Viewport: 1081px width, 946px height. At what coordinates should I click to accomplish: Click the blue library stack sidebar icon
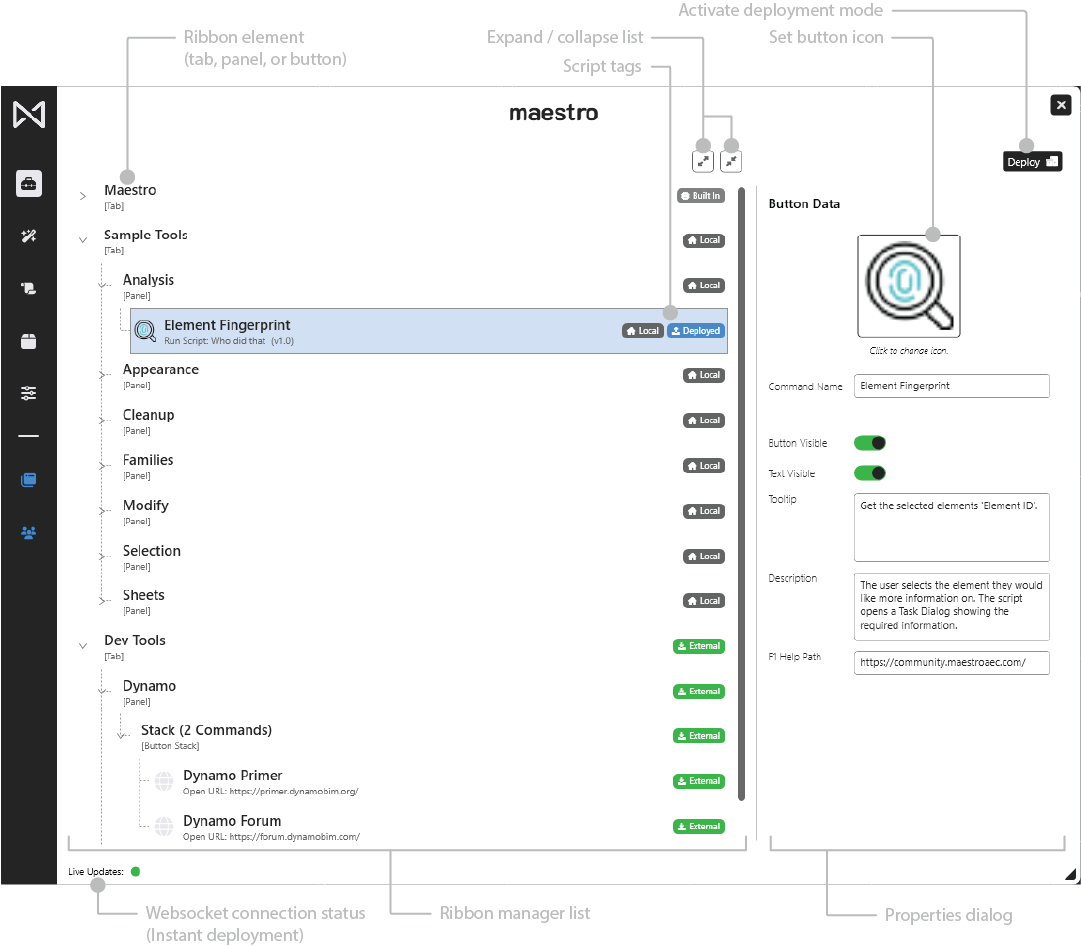click(29, 480)
